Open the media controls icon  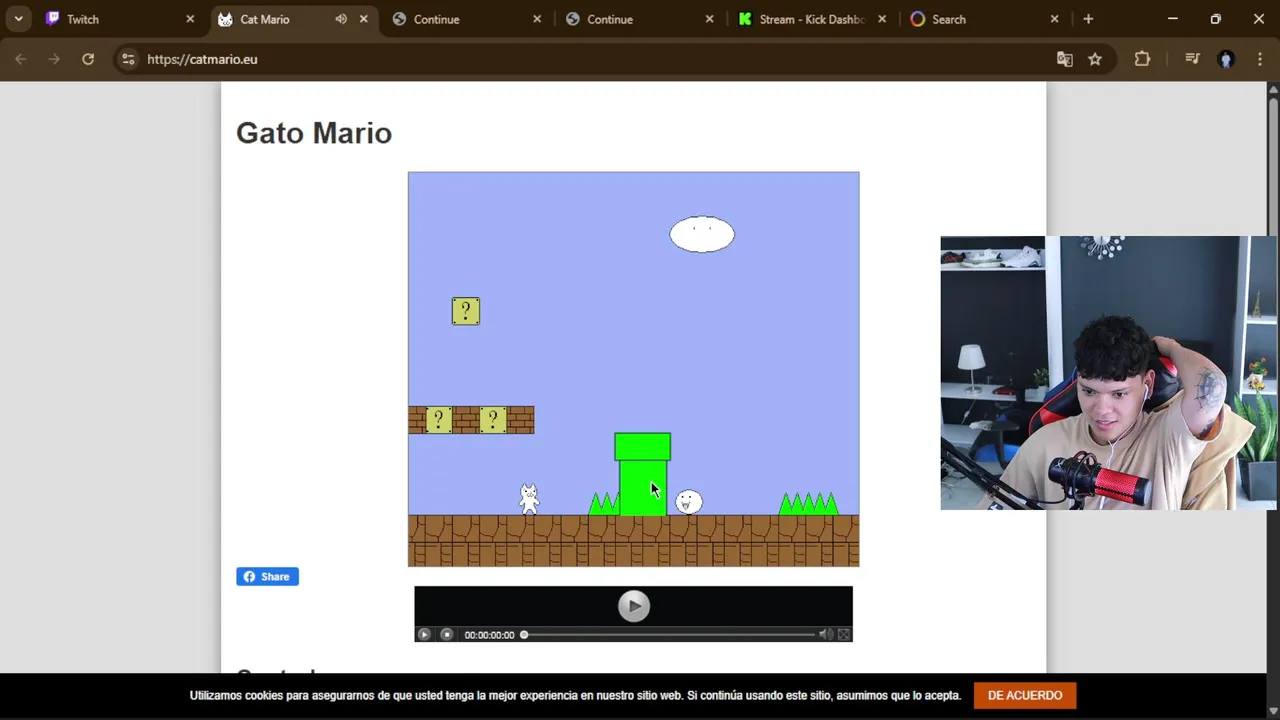click(x=1192, y=59)
